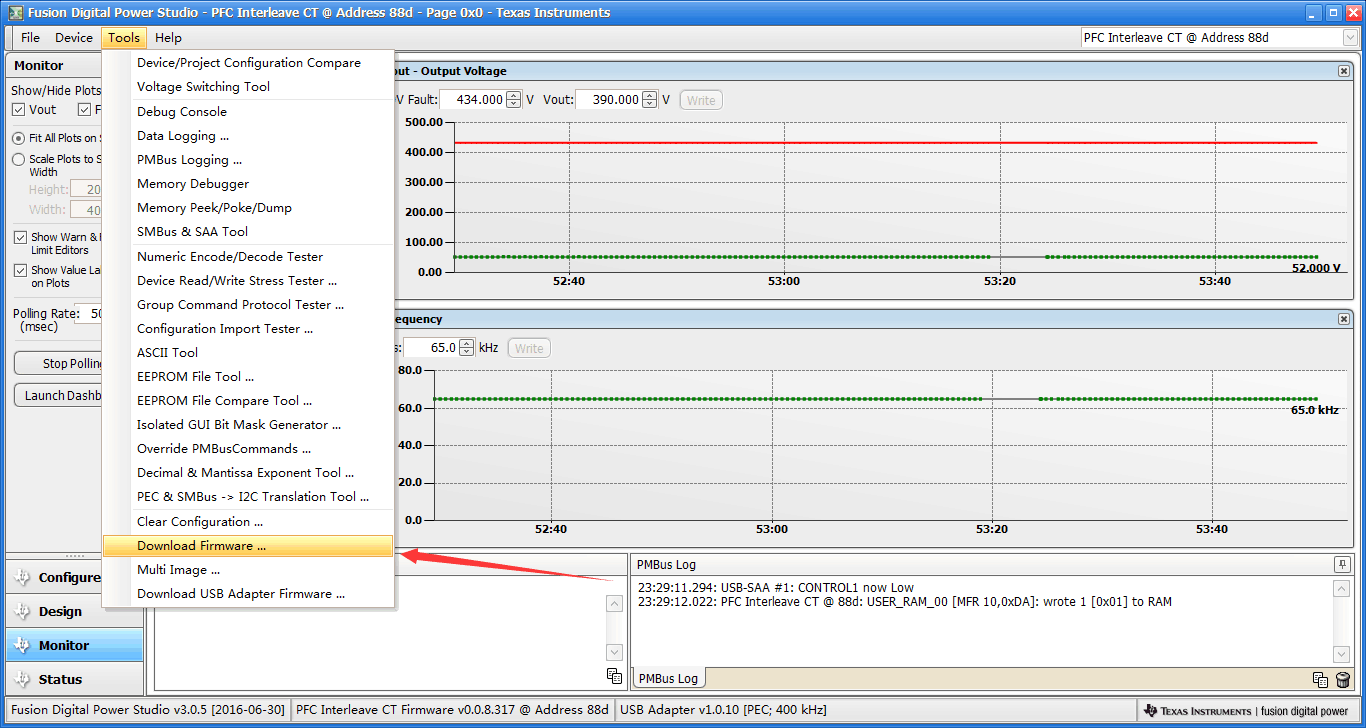Click the Vout 390.000 value field
The height and width of the screenshot is (728, 1366).
609,100
